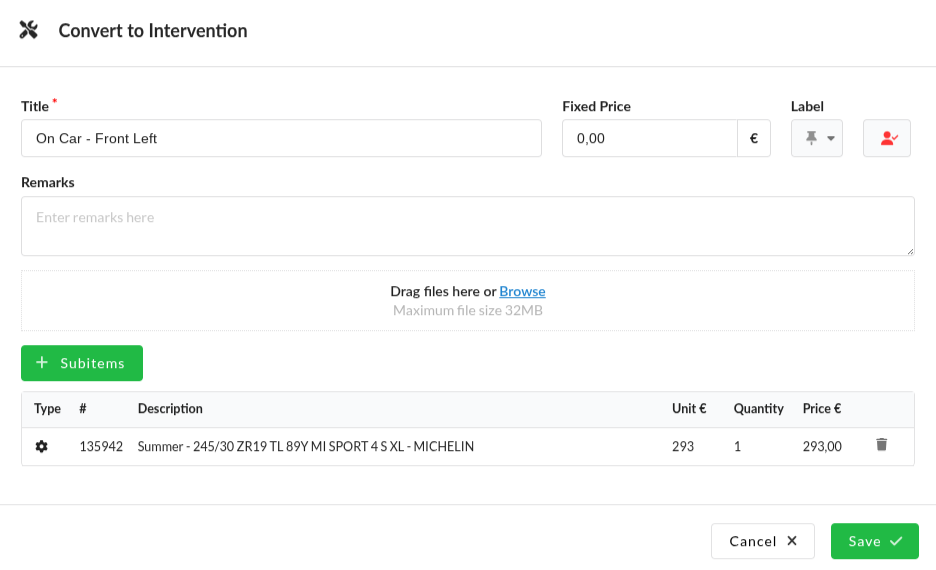Delete the Michelin tyre subitem row

[x=881, y=445]
